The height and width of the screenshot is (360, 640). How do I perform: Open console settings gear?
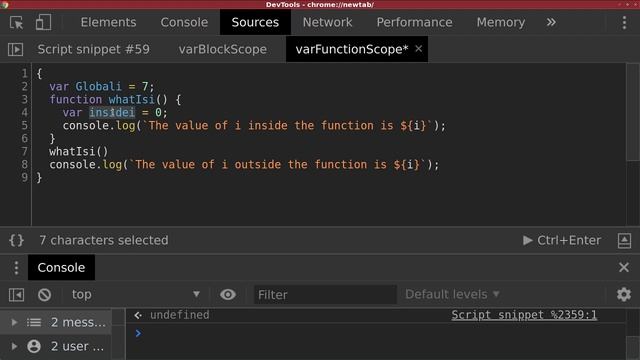624,294
